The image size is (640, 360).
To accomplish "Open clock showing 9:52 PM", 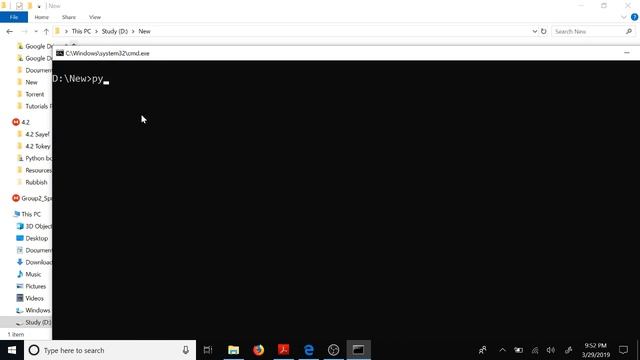I will point(596,350).
